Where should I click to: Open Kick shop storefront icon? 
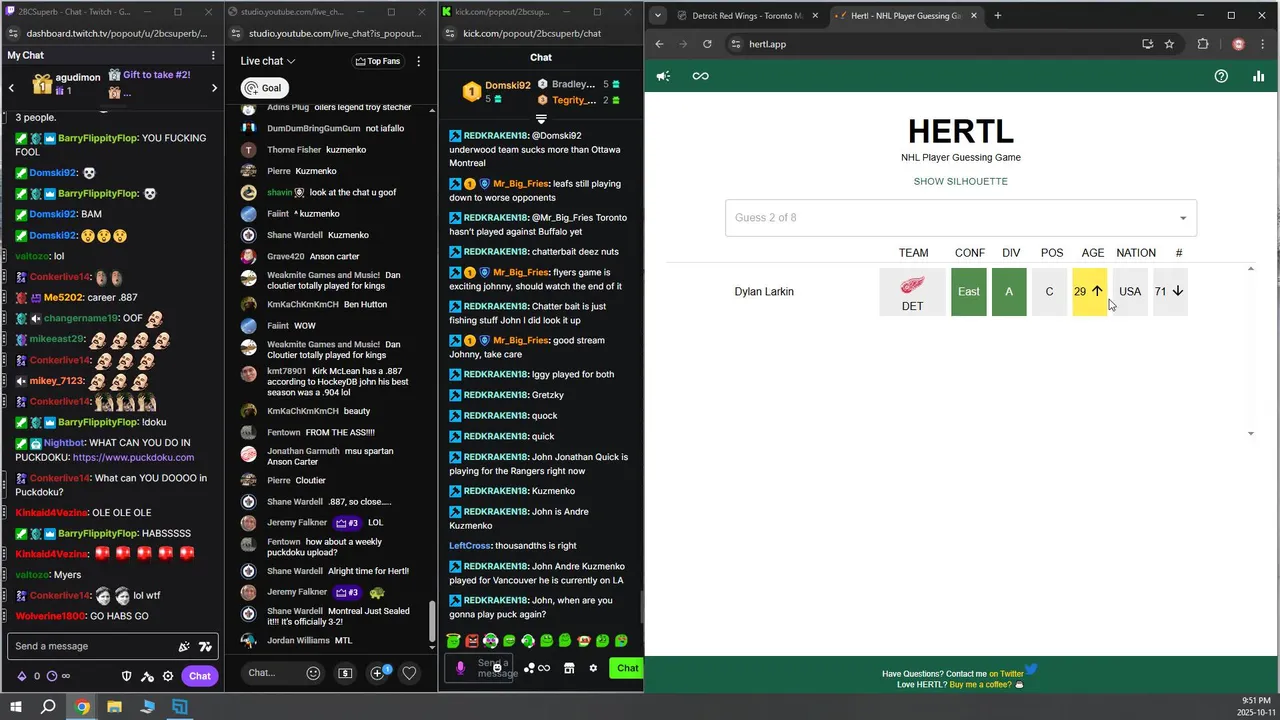click(569, 668)
